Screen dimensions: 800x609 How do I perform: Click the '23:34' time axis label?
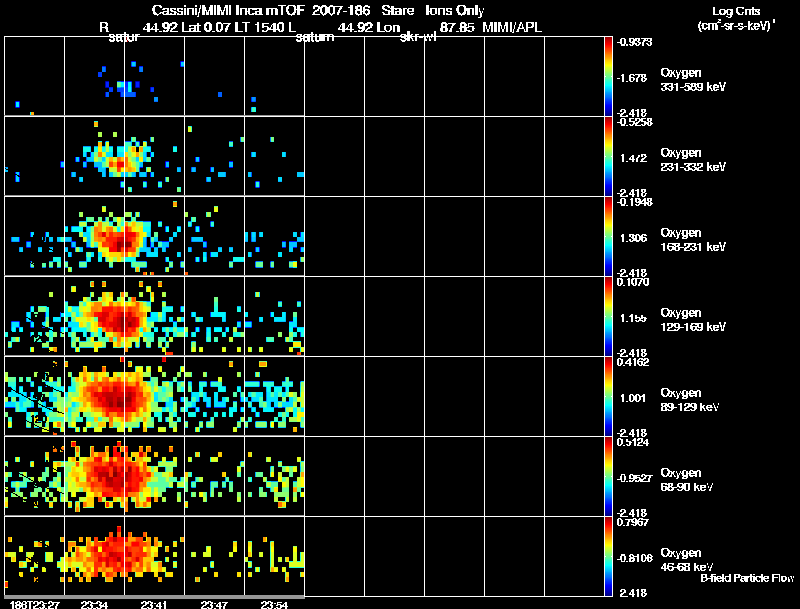pos(94,605)
